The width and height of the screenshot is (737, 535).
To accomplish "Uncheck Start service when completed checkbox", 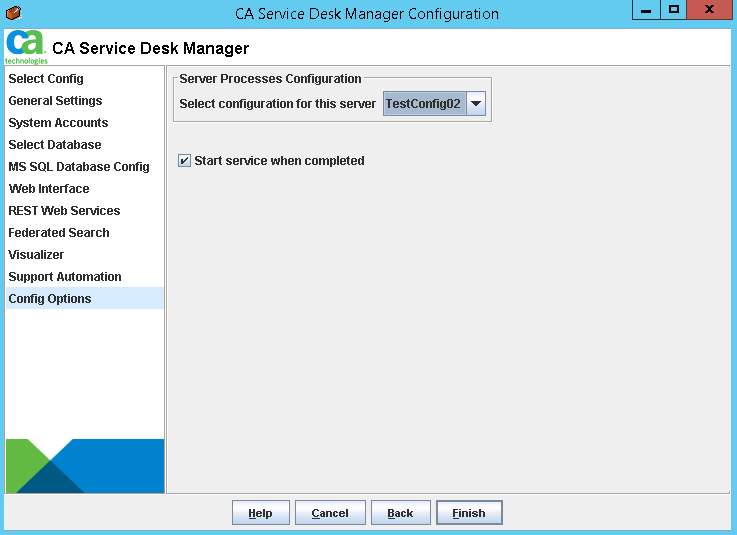I will 184,160.
